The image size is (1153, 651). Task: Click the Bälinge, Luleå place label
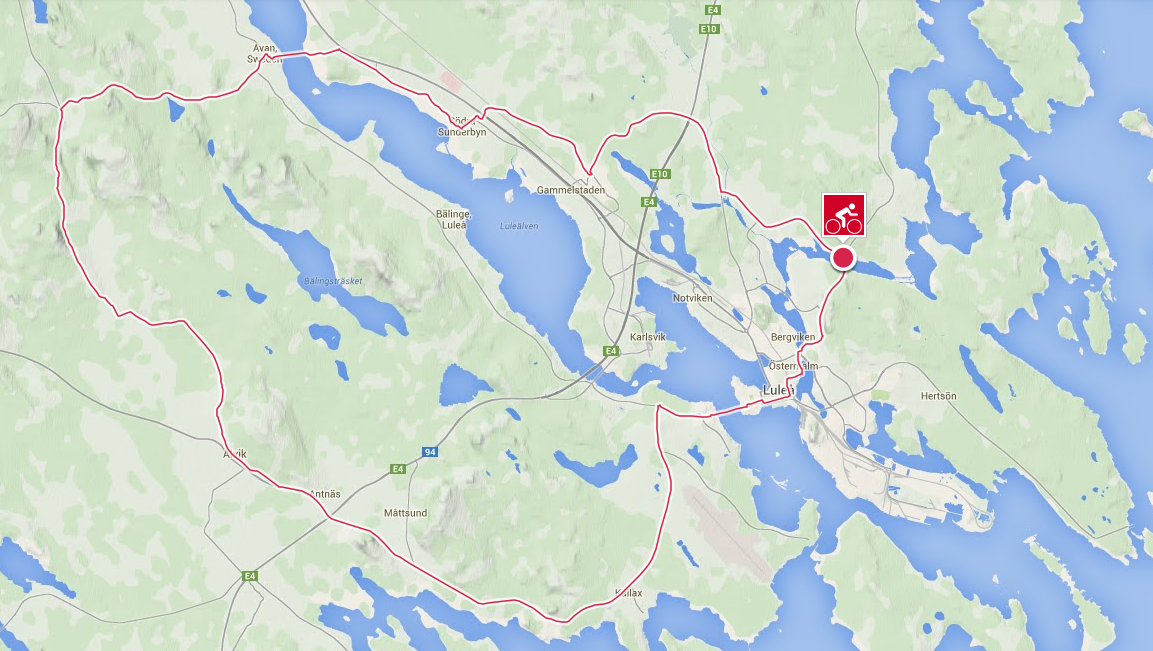[454, 219]
